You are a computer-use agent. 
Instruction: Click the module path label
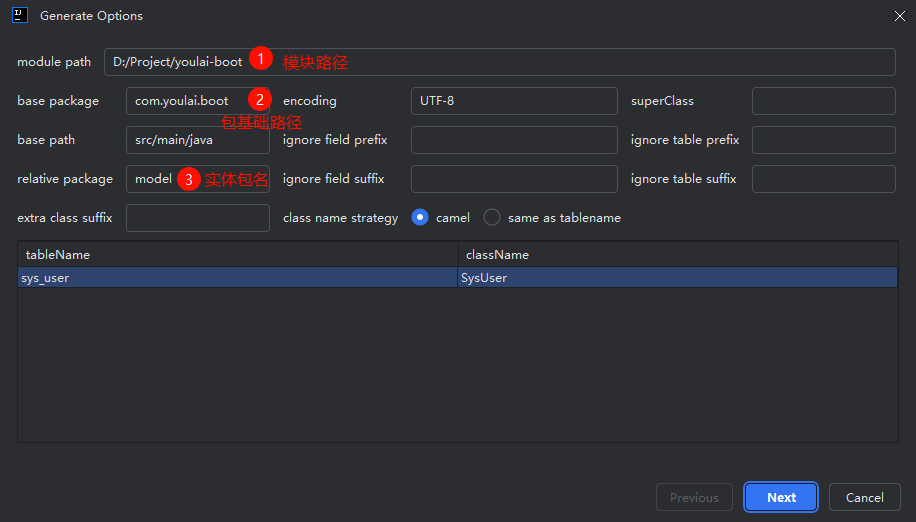54,62
